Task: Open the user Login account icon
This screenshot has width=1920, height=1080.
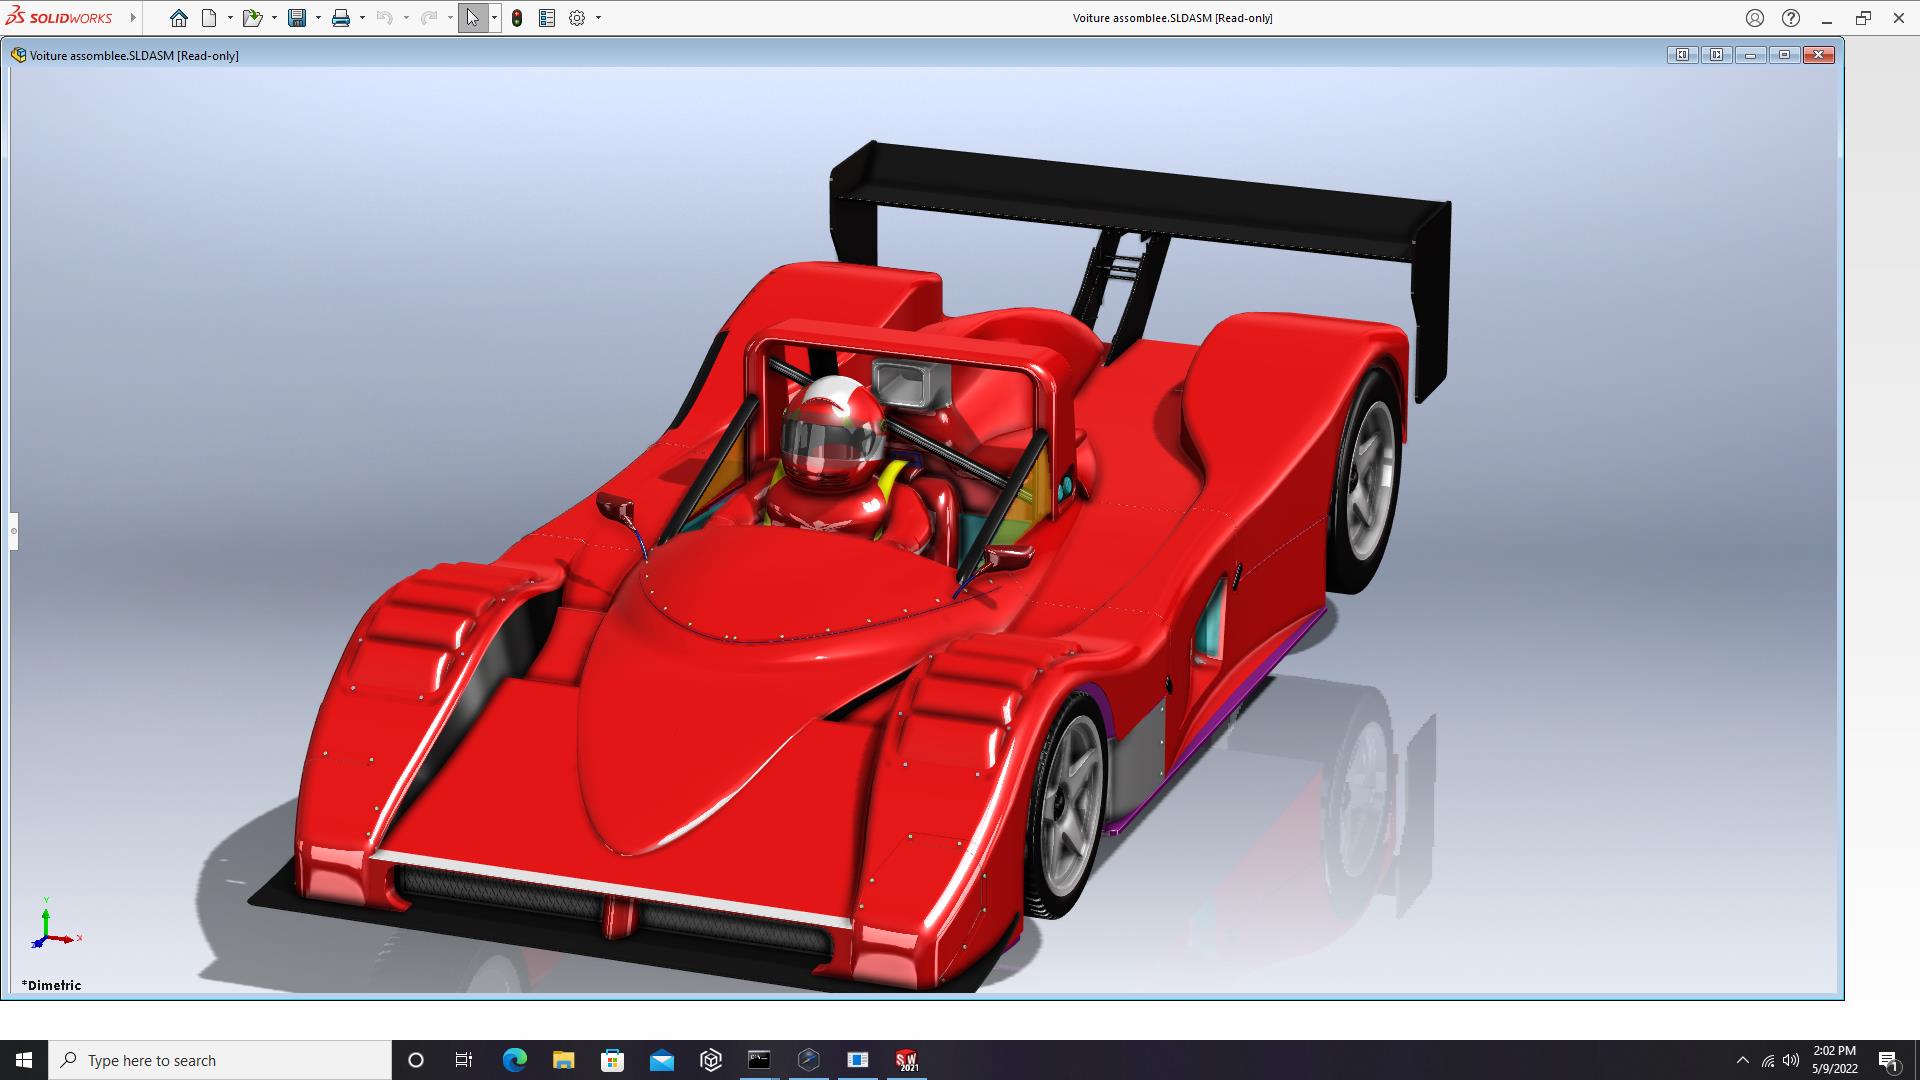Action: (x=1755, y=18)
